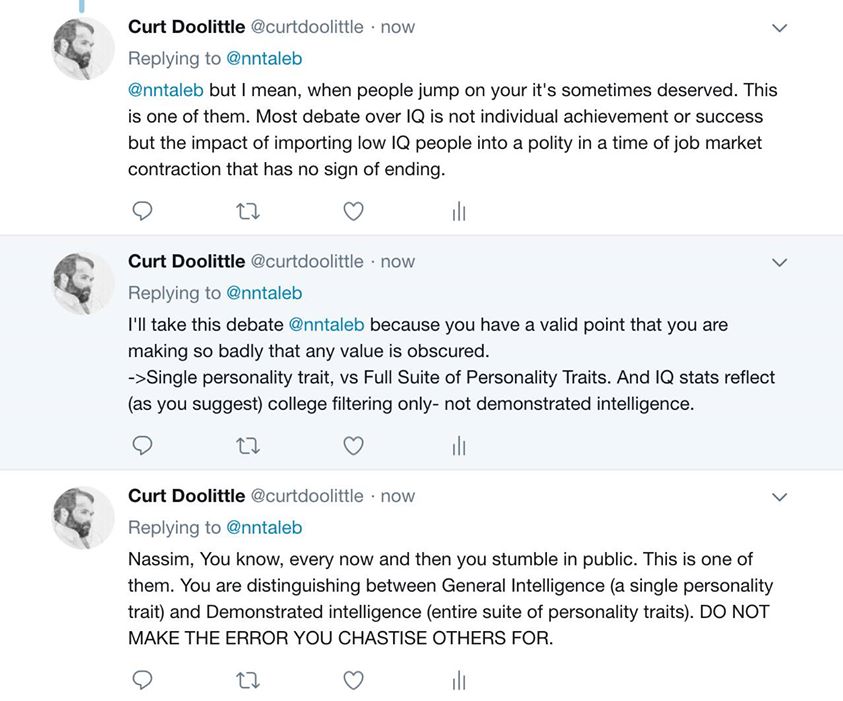Screen dimensions: 843x701
Task: Open the last tweet's chevron menu
Action: click(x=780, y=497)
